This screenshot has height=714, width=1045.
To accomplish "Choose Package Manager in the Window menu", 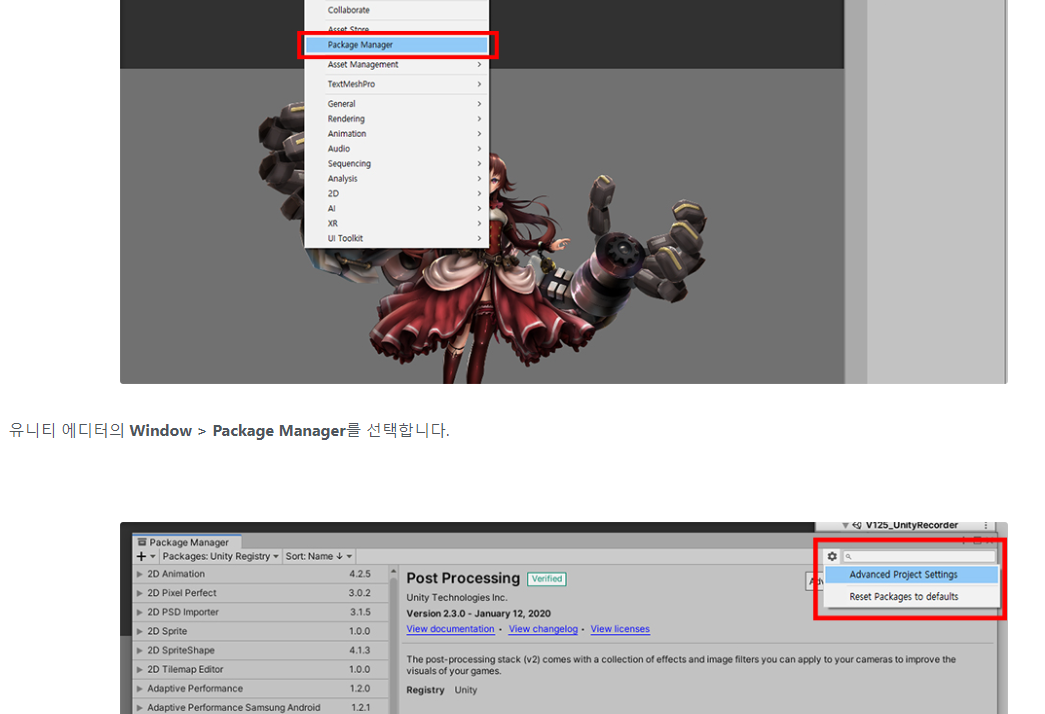I will (397, 45).
